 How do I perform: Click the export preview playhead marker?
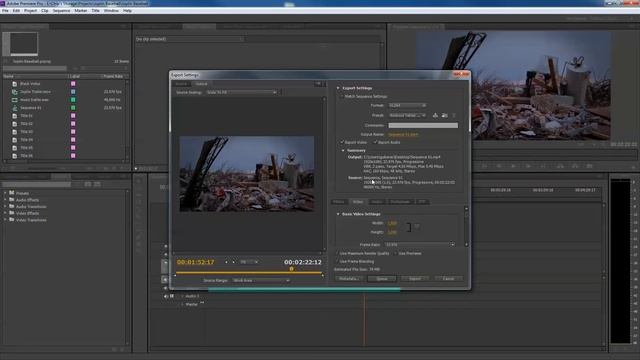coord(291,269)
